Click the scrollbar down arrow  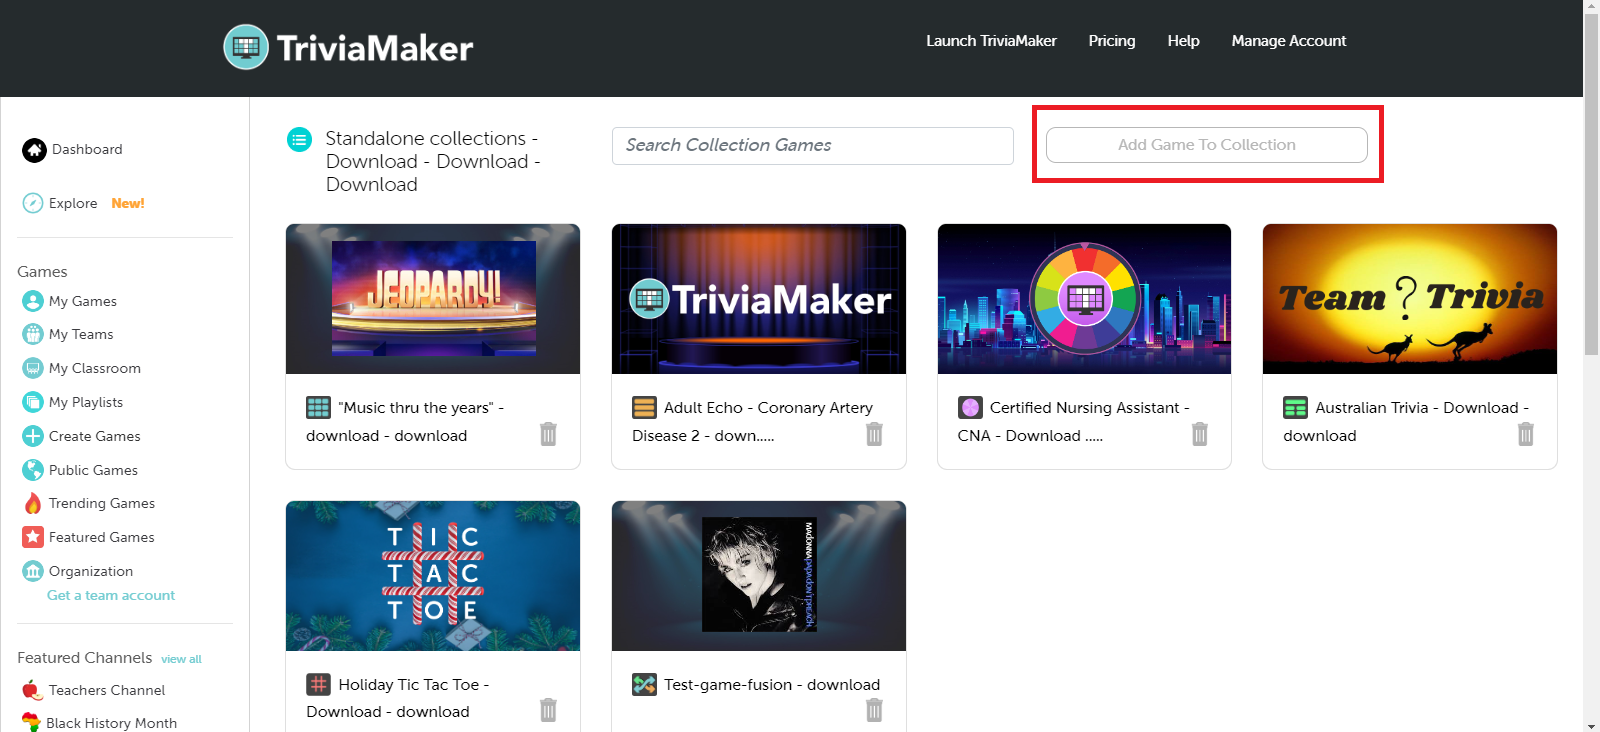point(1591,725)
